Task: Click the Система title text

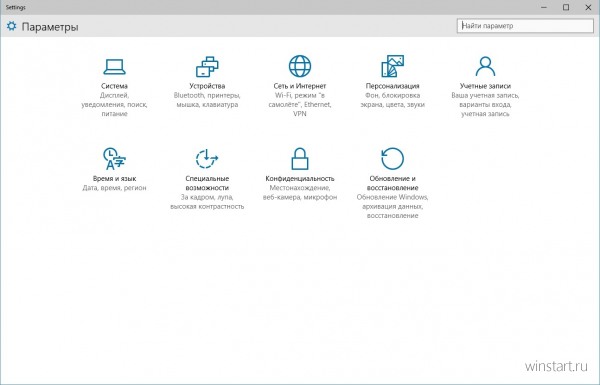Action: pyautogui.click(x=114, y=86)
